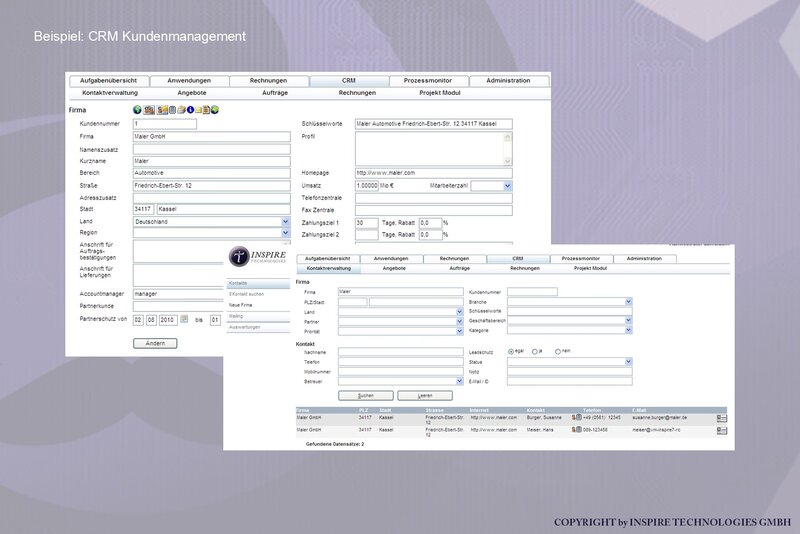Open Mailing in the left sidebar
The height and width of the screenshot is (534, 800).
(258, 316)
